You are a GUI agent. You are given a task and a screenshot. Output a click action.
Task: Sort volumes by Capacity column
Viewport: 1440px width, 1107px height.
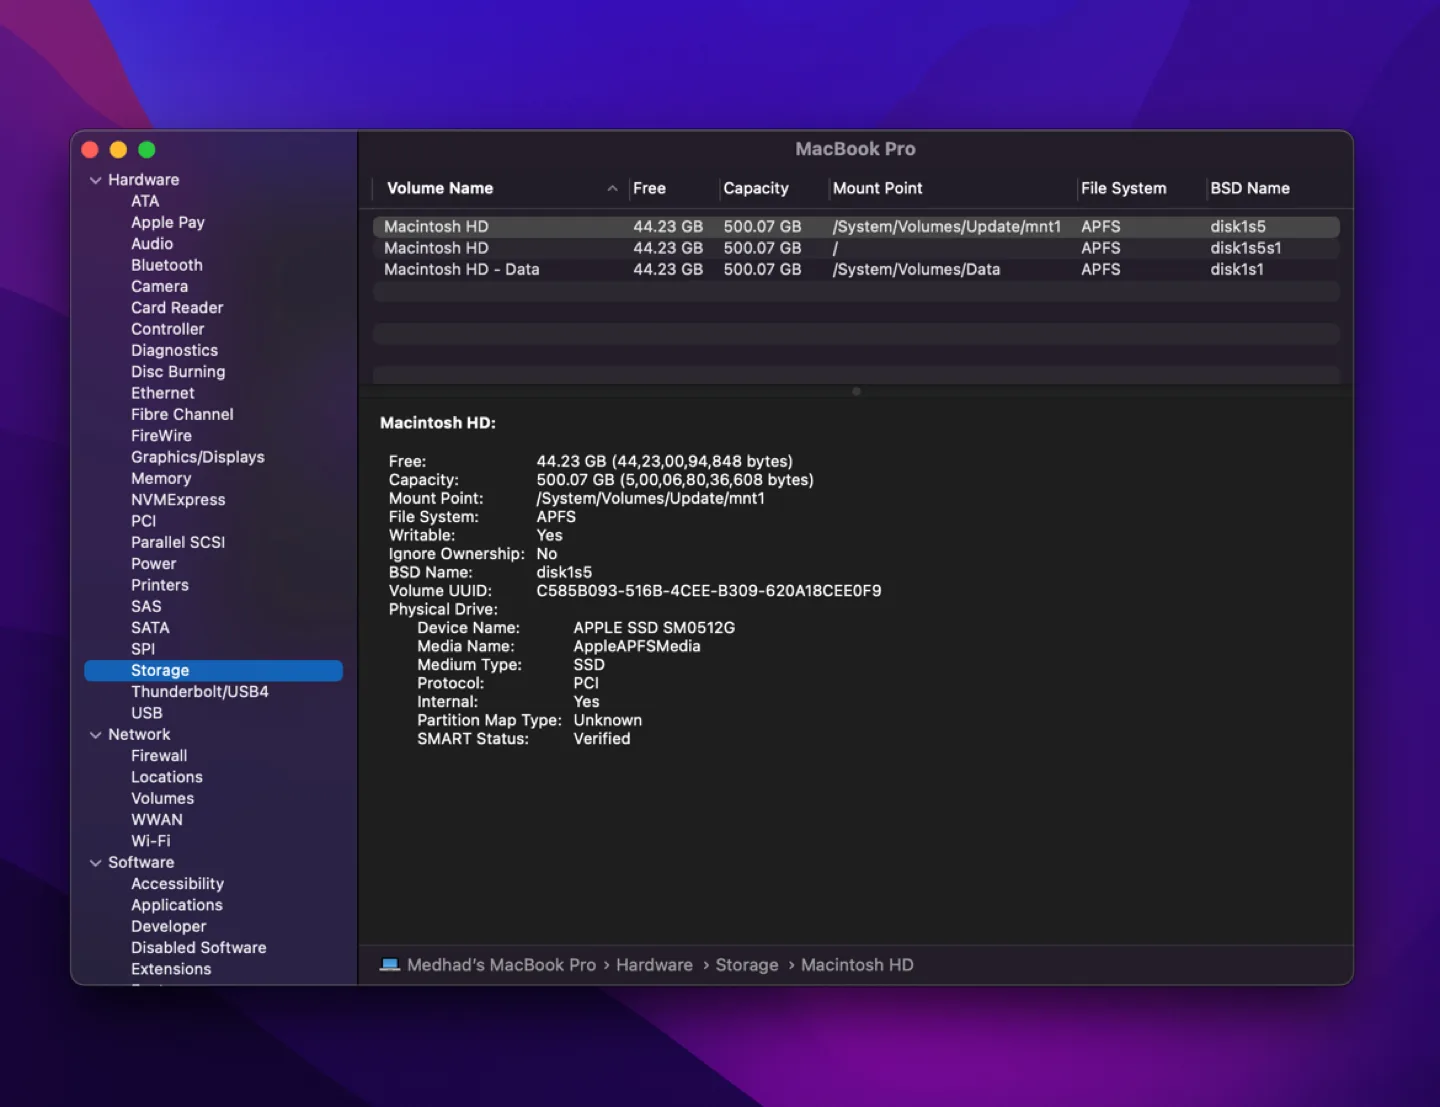[756, 188]
